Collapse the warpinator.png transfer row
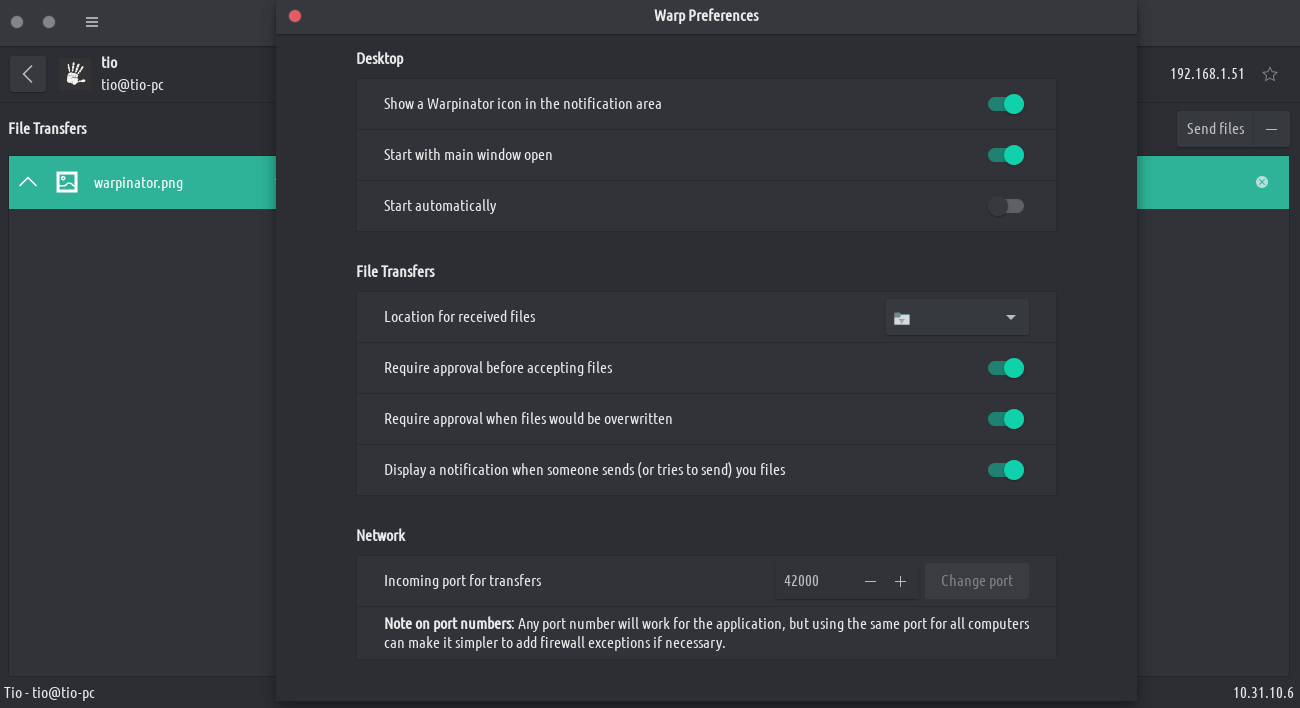The image size is (1300, 708). click(x=28, y=182)
